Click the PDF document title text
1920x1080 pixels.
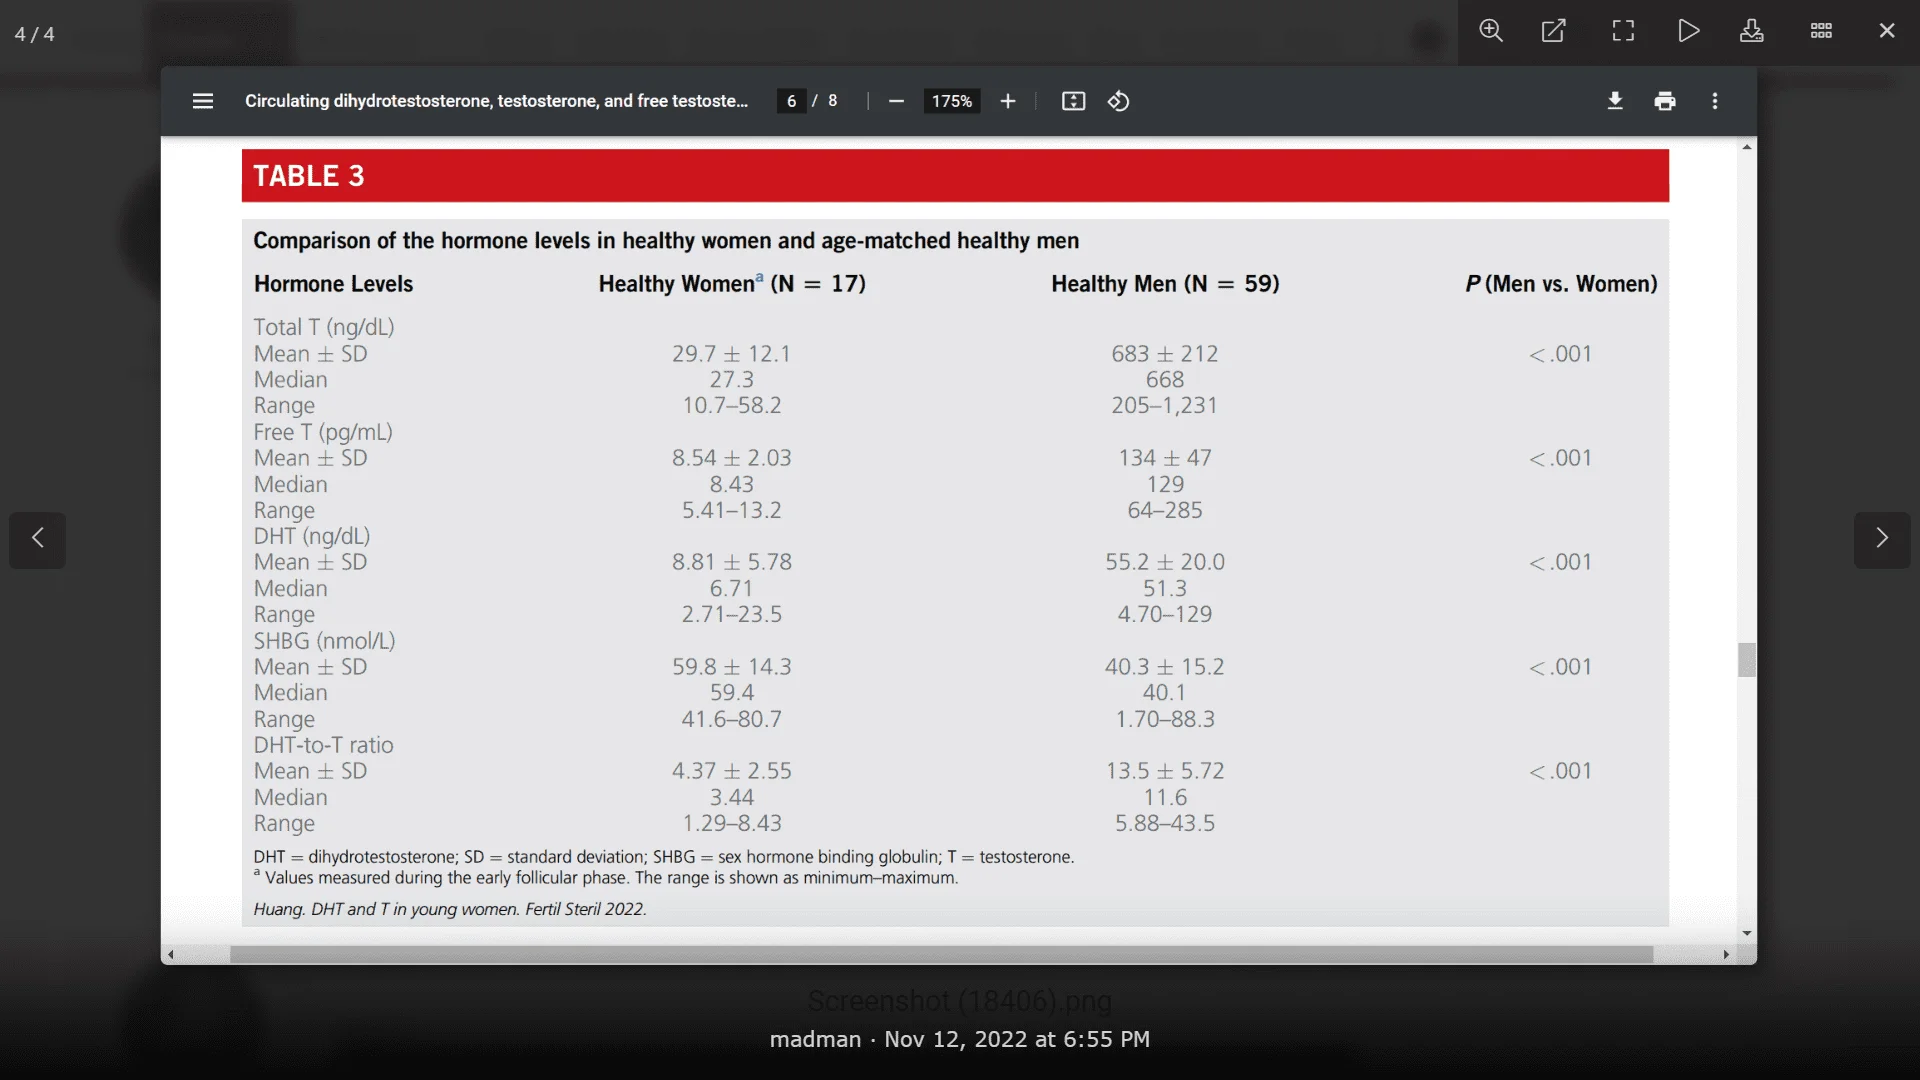tap(496, 101)
